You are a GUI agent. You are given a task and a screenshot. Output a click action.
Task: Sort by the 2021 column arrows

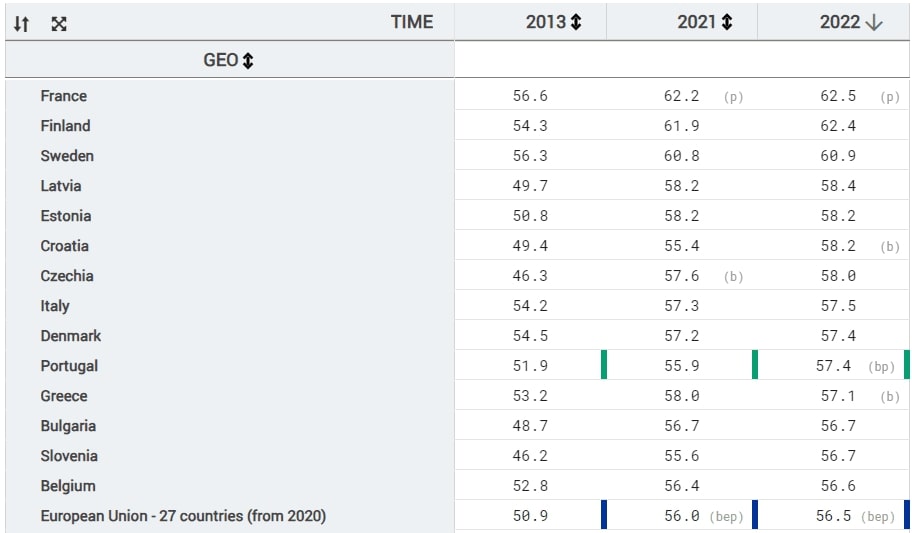727,22
